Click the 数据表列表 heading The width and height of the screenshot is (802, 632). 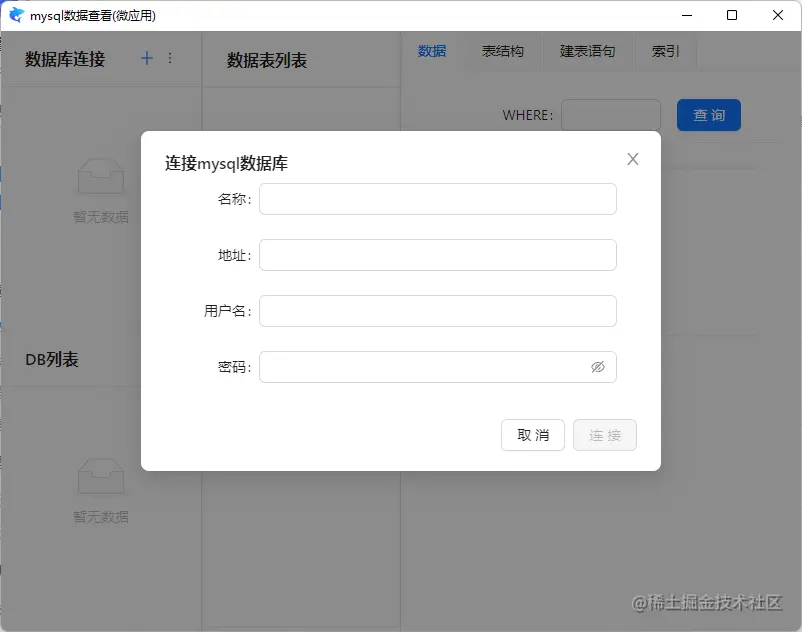[267, 61]
